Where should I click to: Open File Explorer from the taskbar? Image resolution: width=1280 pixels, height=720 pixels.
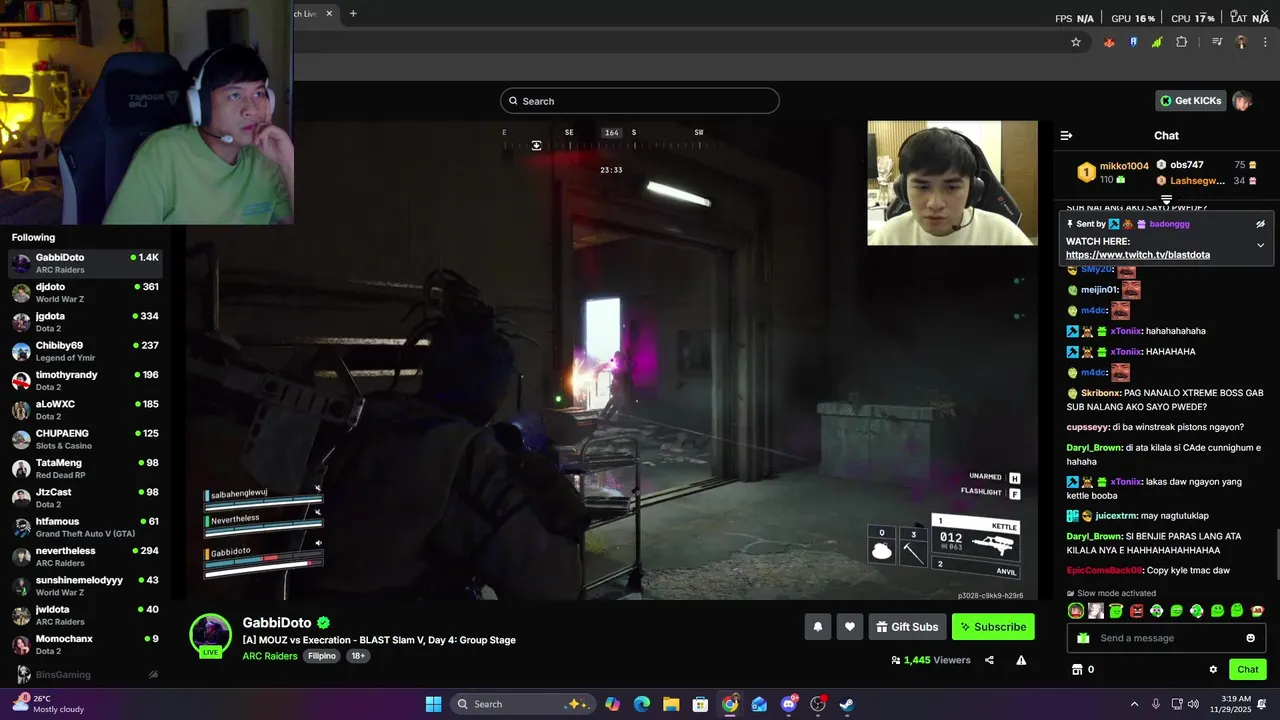[671, 704]
